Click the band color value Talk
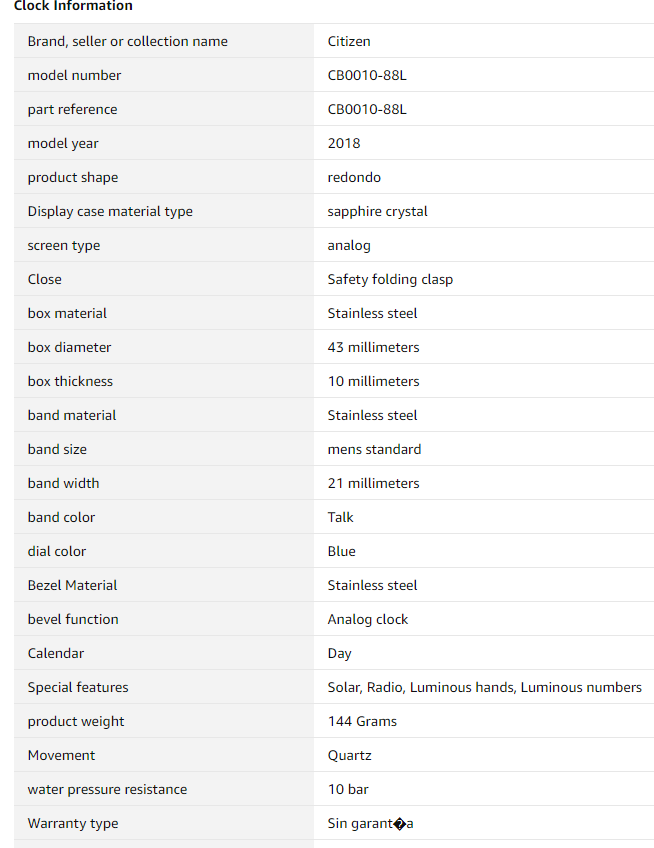Image resolution: width=654 pixels, height=848 pixels. point(340,518)
